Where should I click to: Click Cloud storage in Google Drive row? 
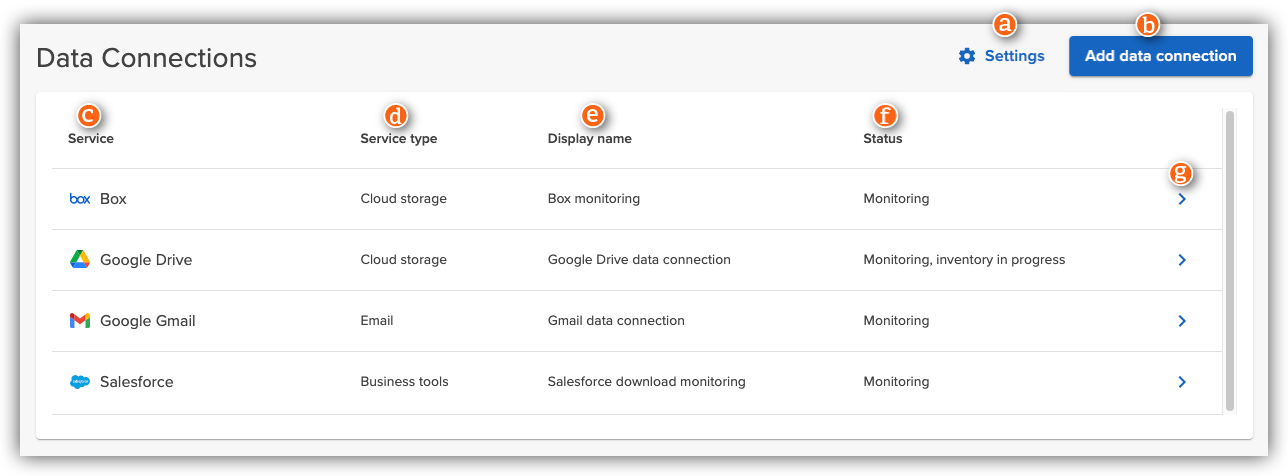click(404, 260)
